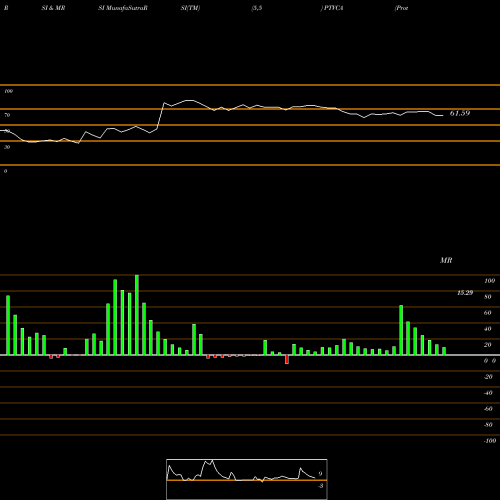Click the 70 level label on the RSI panel
Viewport: 500px width, 500px height.
(7, 115)
